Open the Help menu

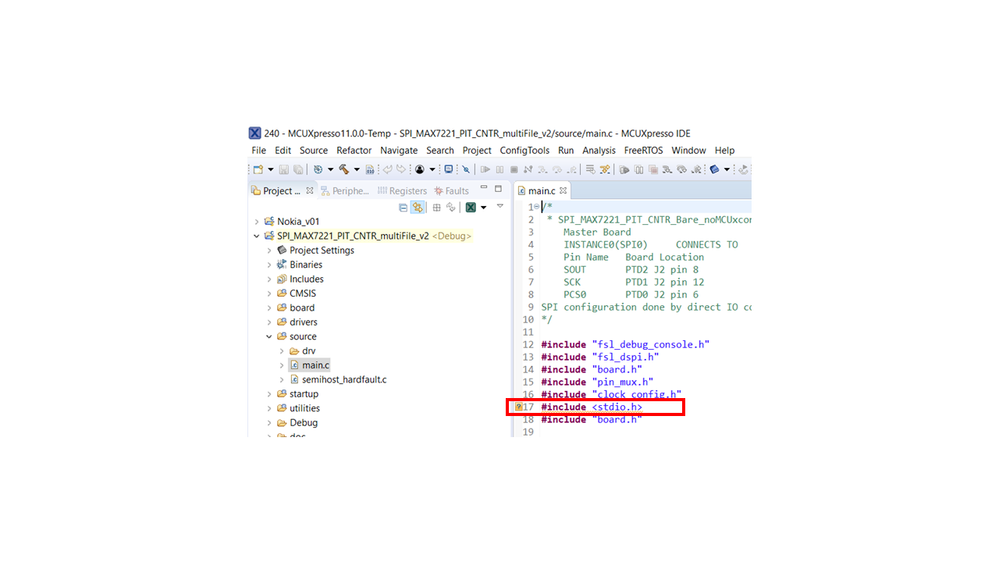pyautogui.click(x=724, y=150)
